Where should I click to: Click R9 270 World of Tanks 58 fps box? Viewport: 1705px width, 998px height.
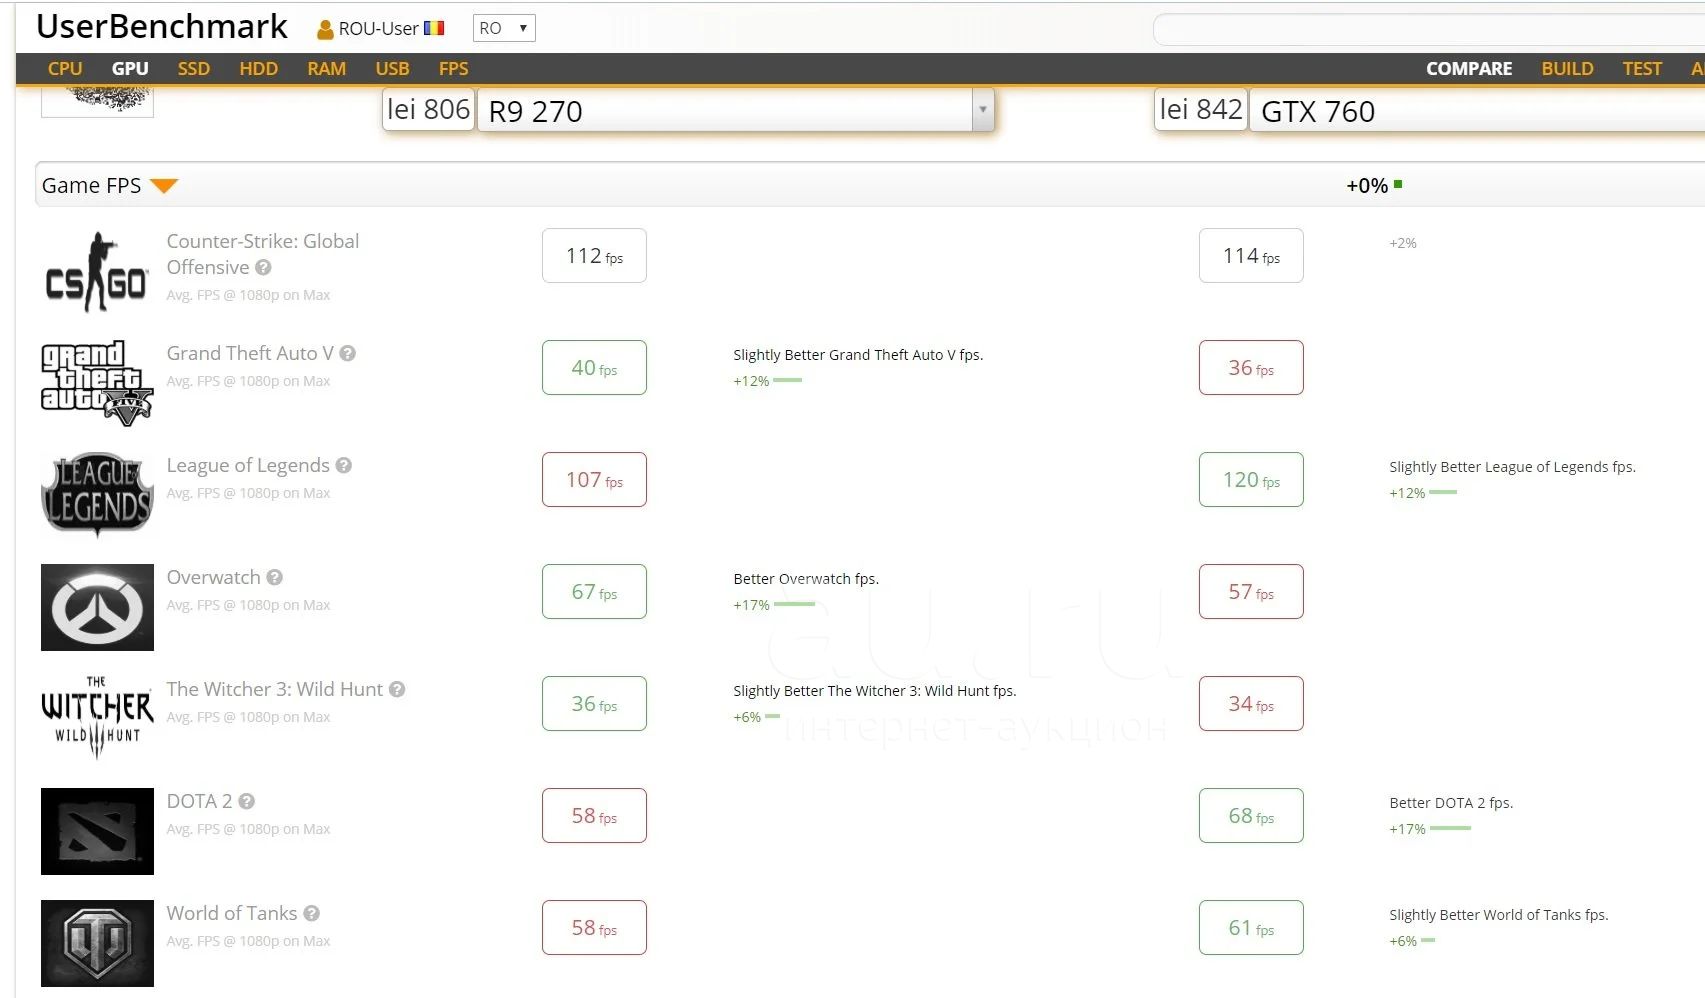point(594,928)
